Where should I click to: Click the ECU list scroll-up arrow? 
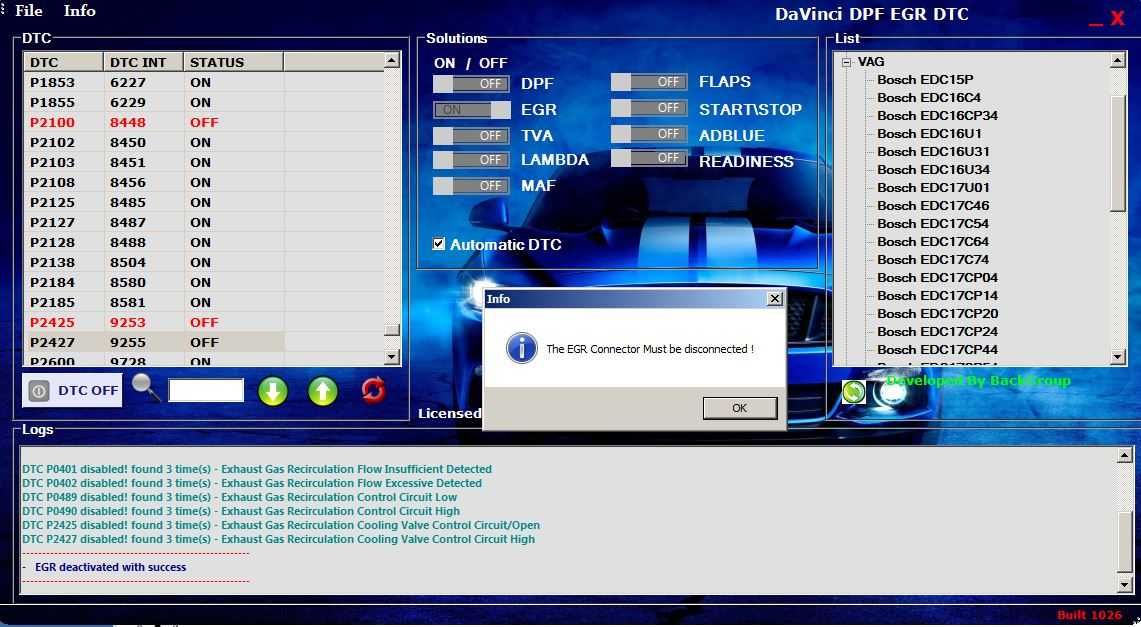click(1116, 59)
